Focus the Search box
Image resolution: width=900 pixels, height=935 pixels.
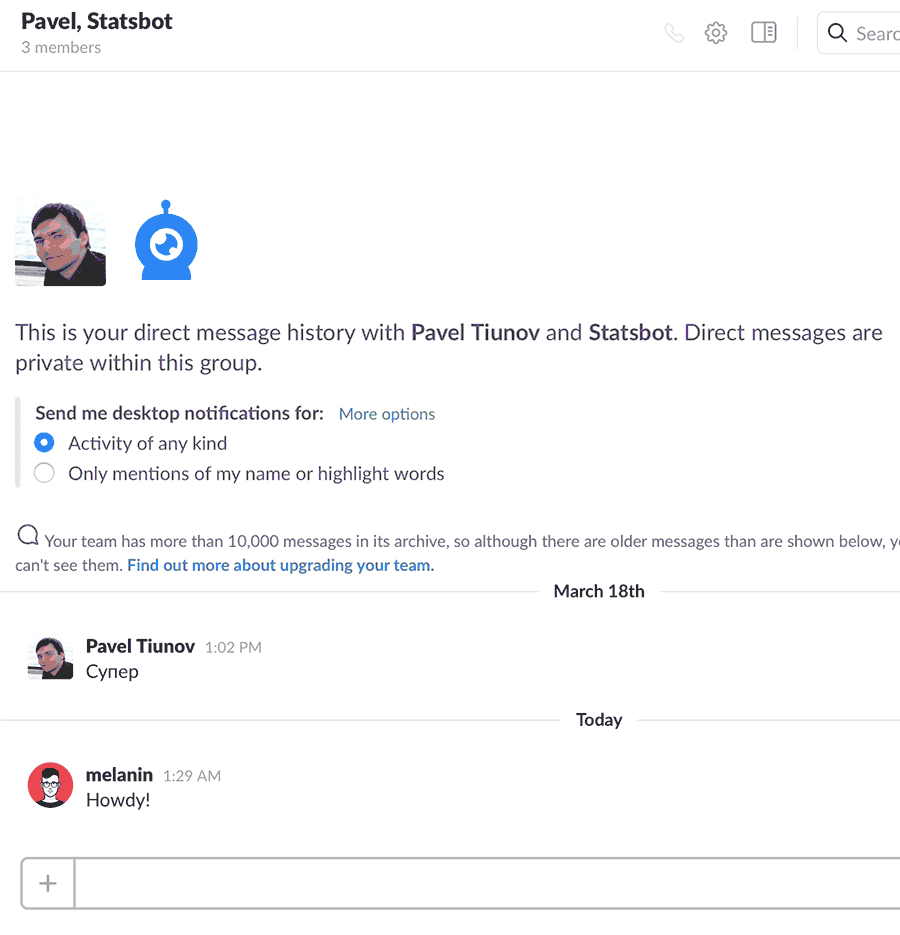859,33
